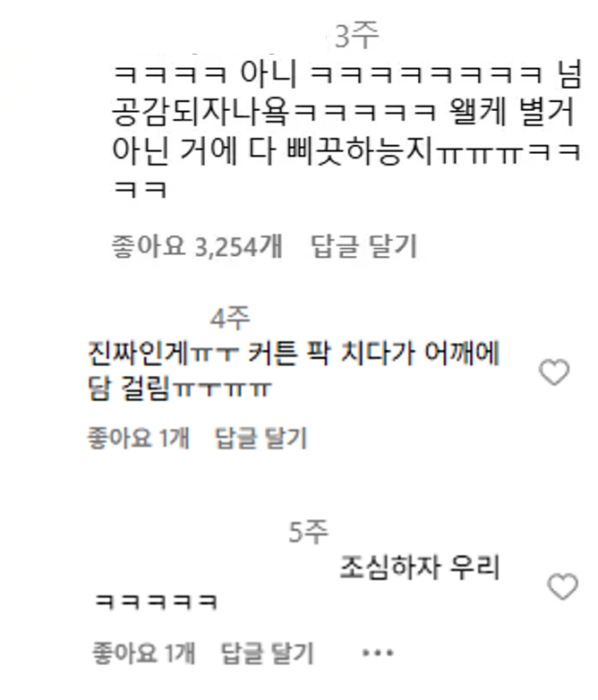Reply to the 3주 comment via 답글 달기
Viewport: 598px width, 700px height.
coord(364,246)
